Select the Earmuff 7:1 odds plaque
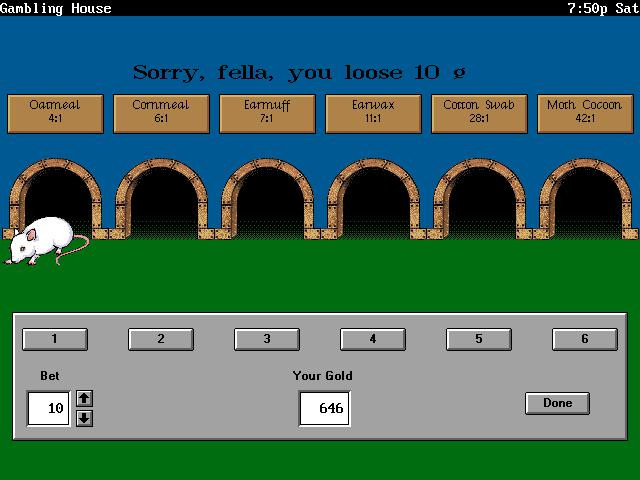The width and height of the screenshot is (640, 480). click(x=267, y=114)
